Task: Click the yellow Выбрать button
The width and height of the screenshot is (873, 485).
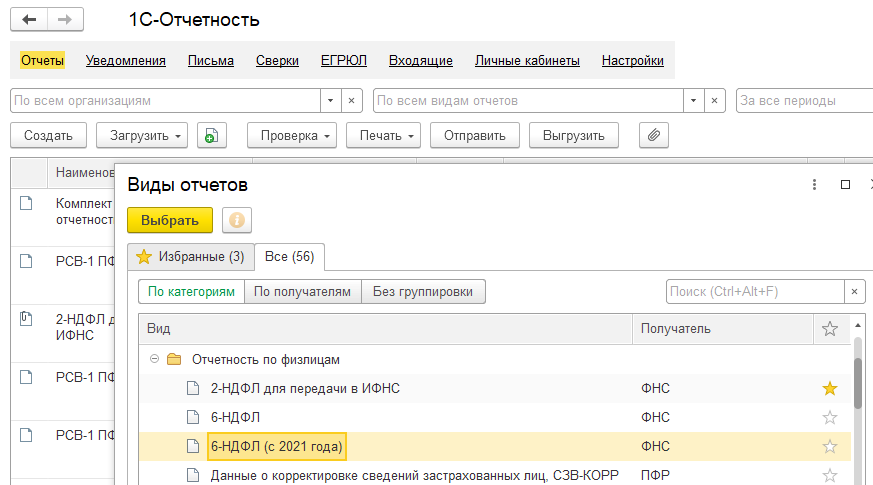Action: tap(170, 220)
